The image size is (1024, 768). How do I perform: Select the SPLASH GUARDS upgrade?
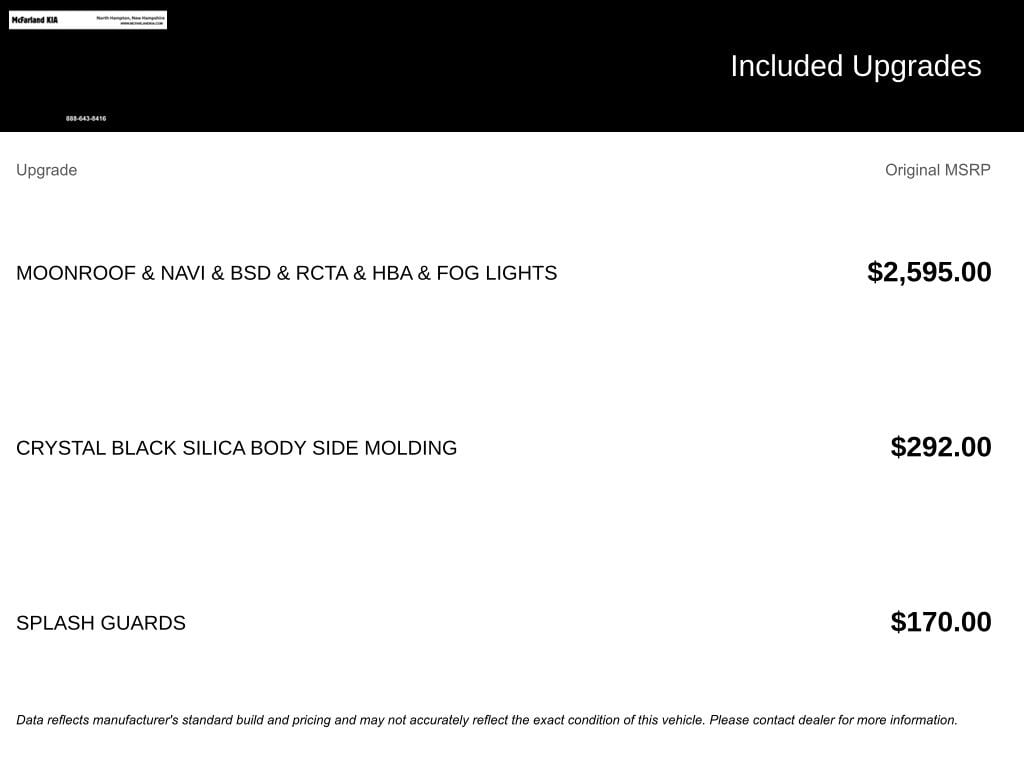click(101, 623)
